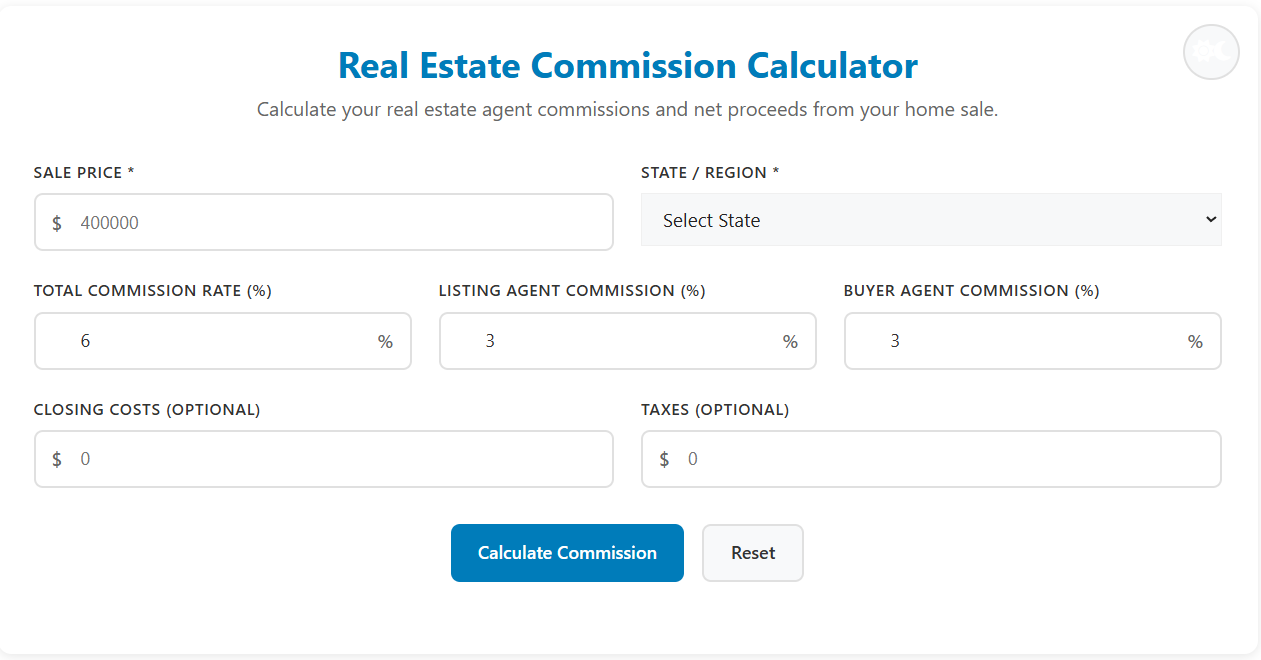The image size is (1261, 660).
Task: Click the Calculate Commission button
Action: point(567,552)
